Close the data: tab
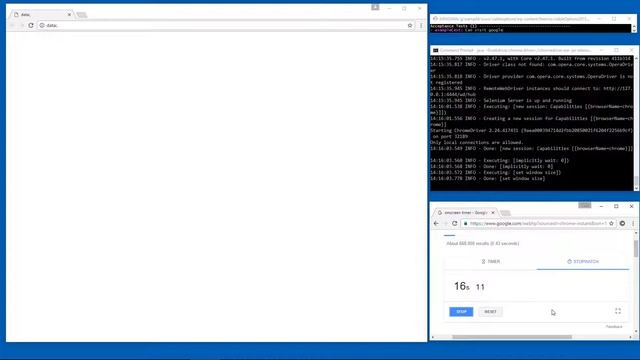Screen dimensions: 640x360 (x=69, y=15)
